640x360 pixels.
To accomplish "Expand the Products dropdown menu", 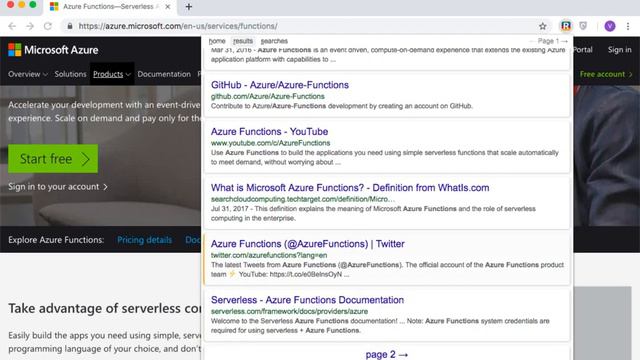I will pyautogui.click(x=111, y=74).
